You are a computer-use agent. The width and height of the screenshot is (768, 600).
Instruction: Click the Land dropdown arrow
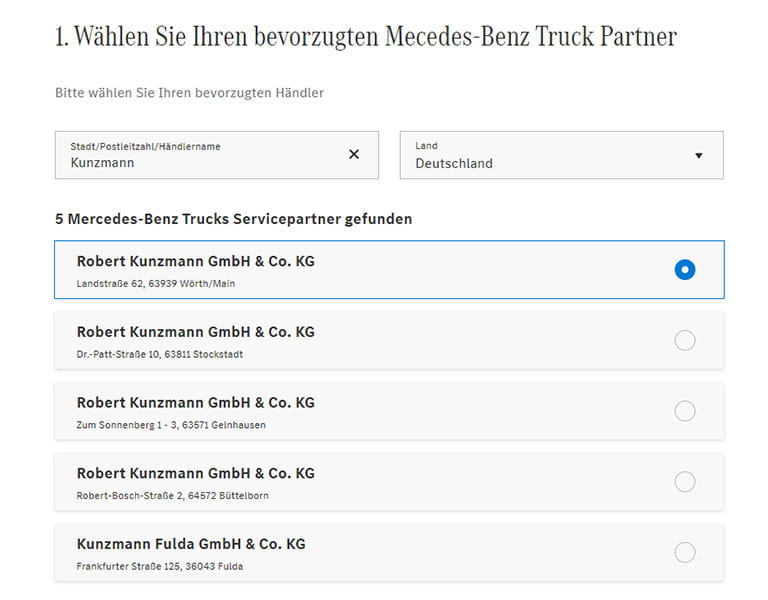[698, 155]
